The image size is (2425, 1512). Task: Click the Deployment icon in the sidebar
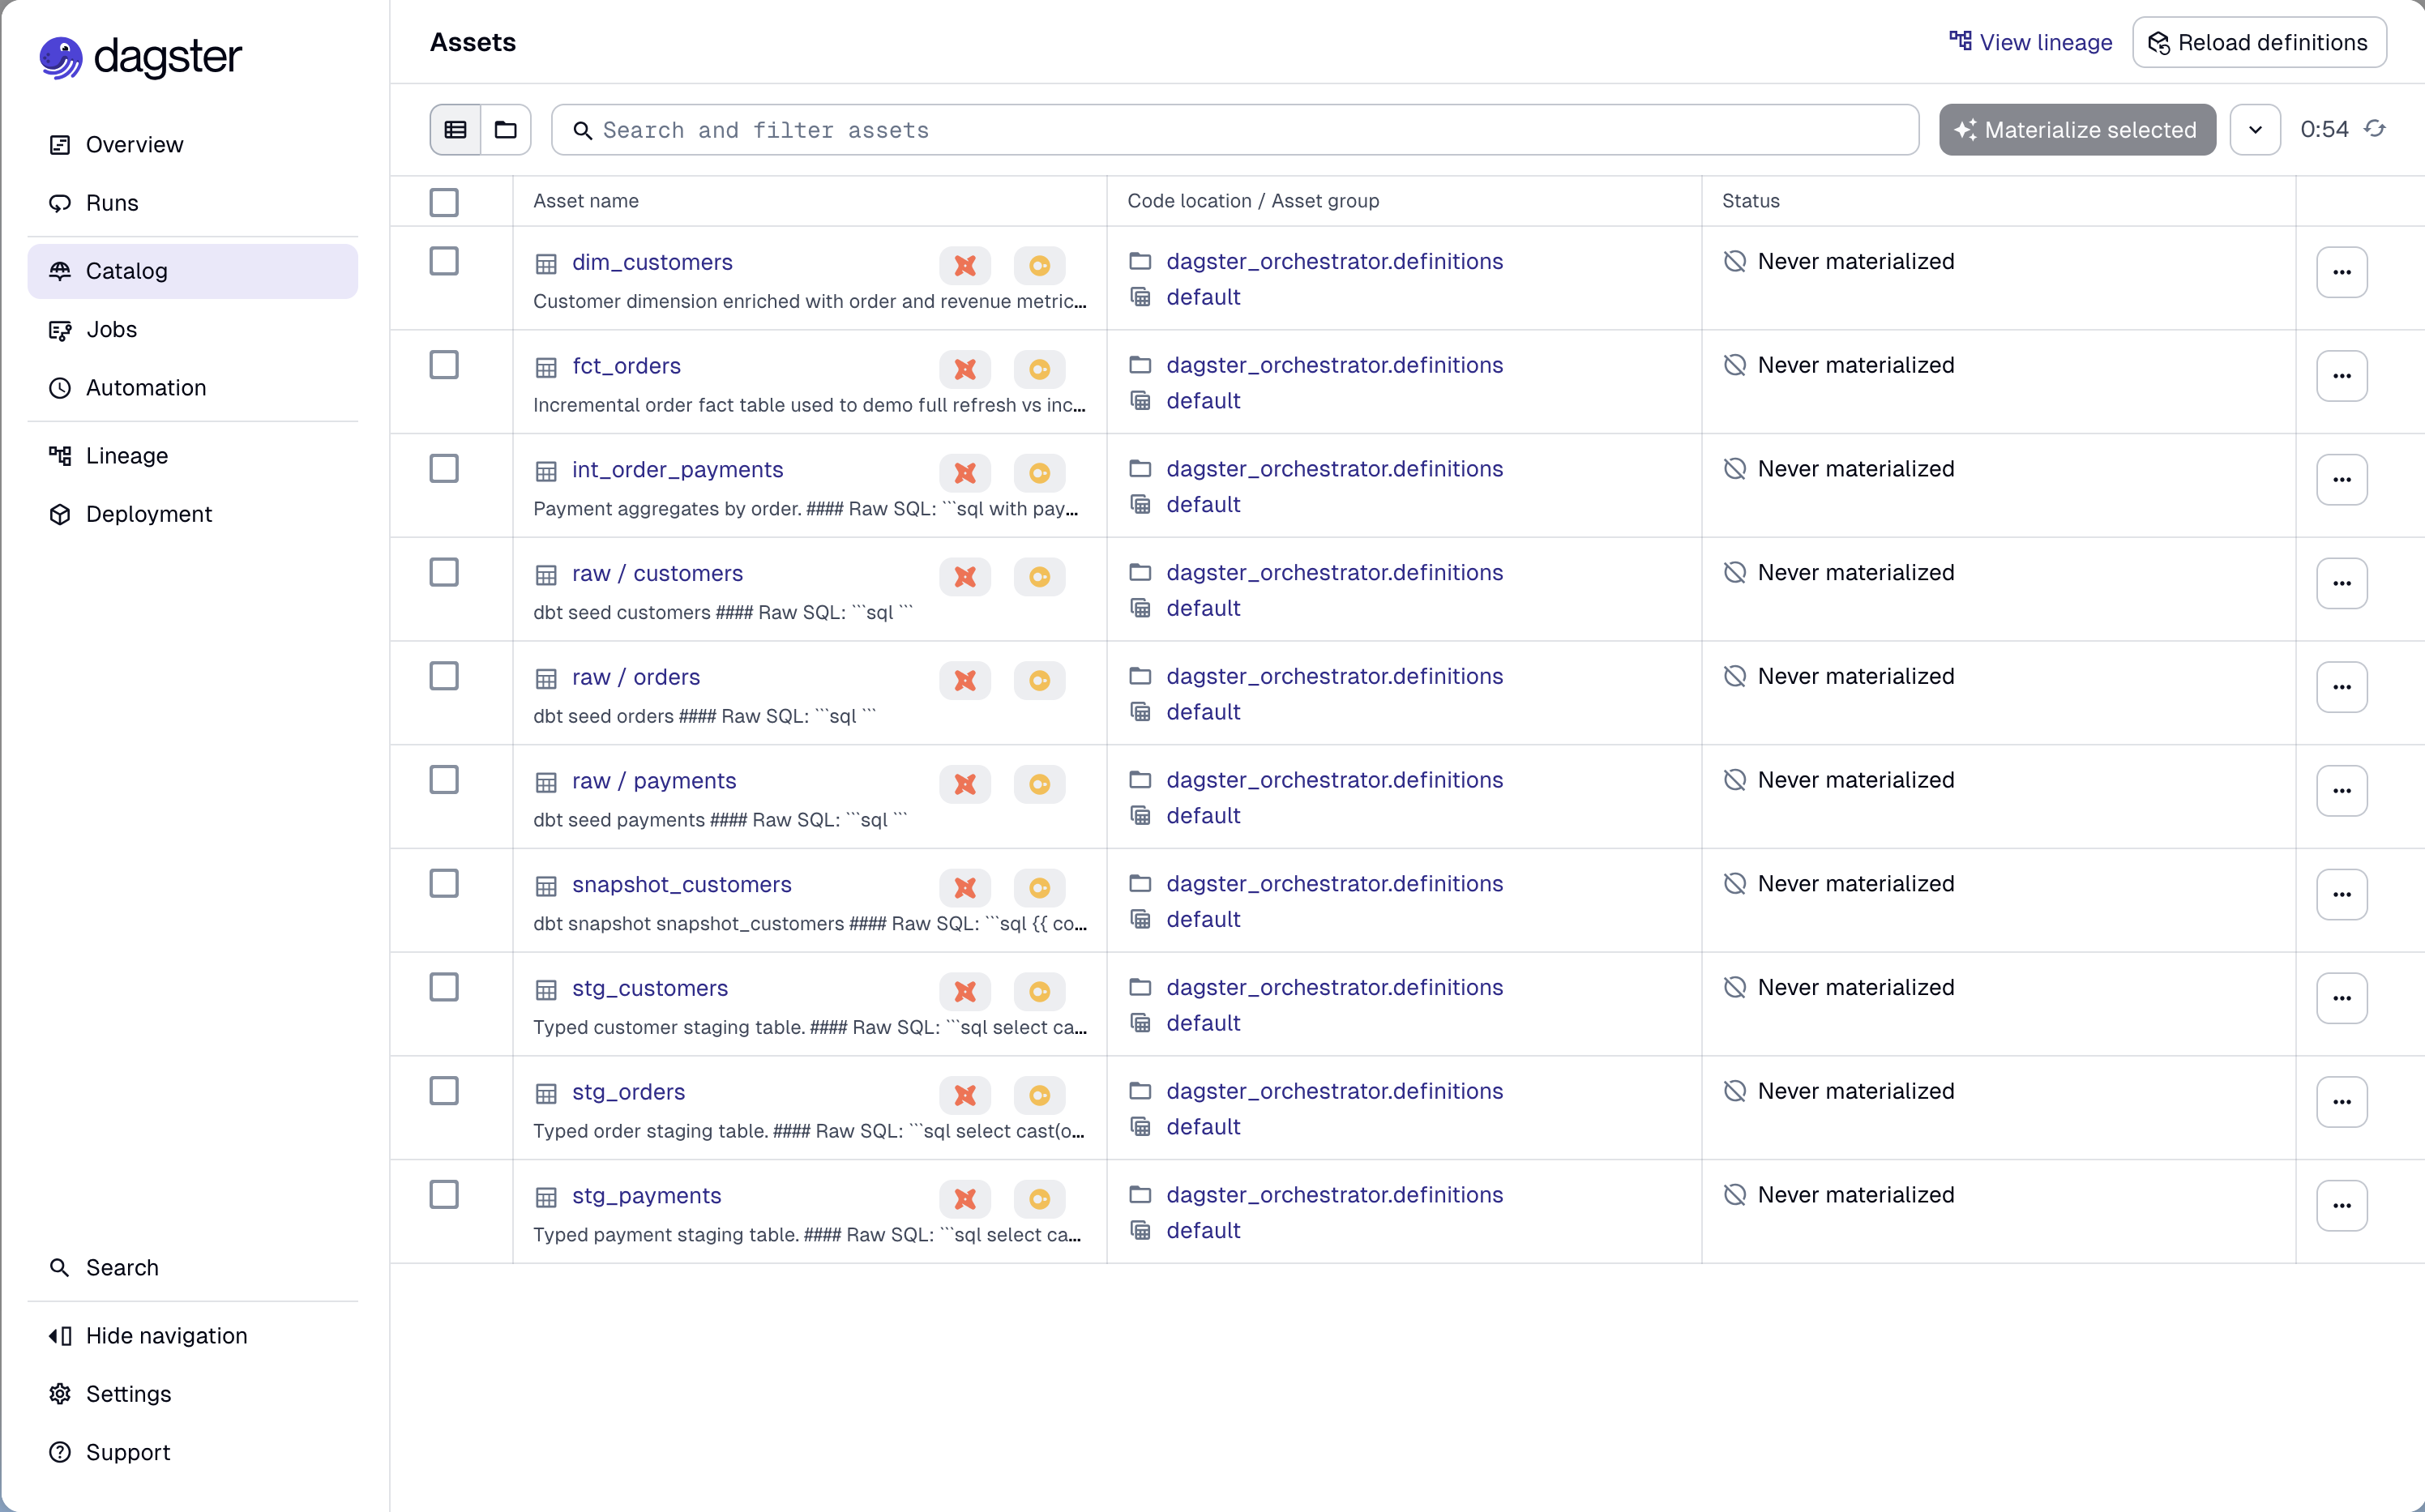click(x=60, y=513)
